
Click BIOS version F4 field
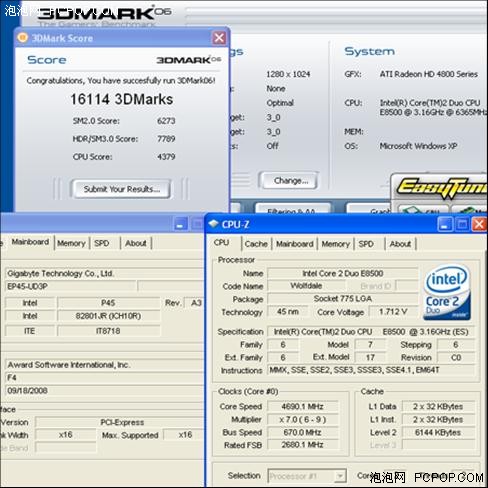coord(104,378)
